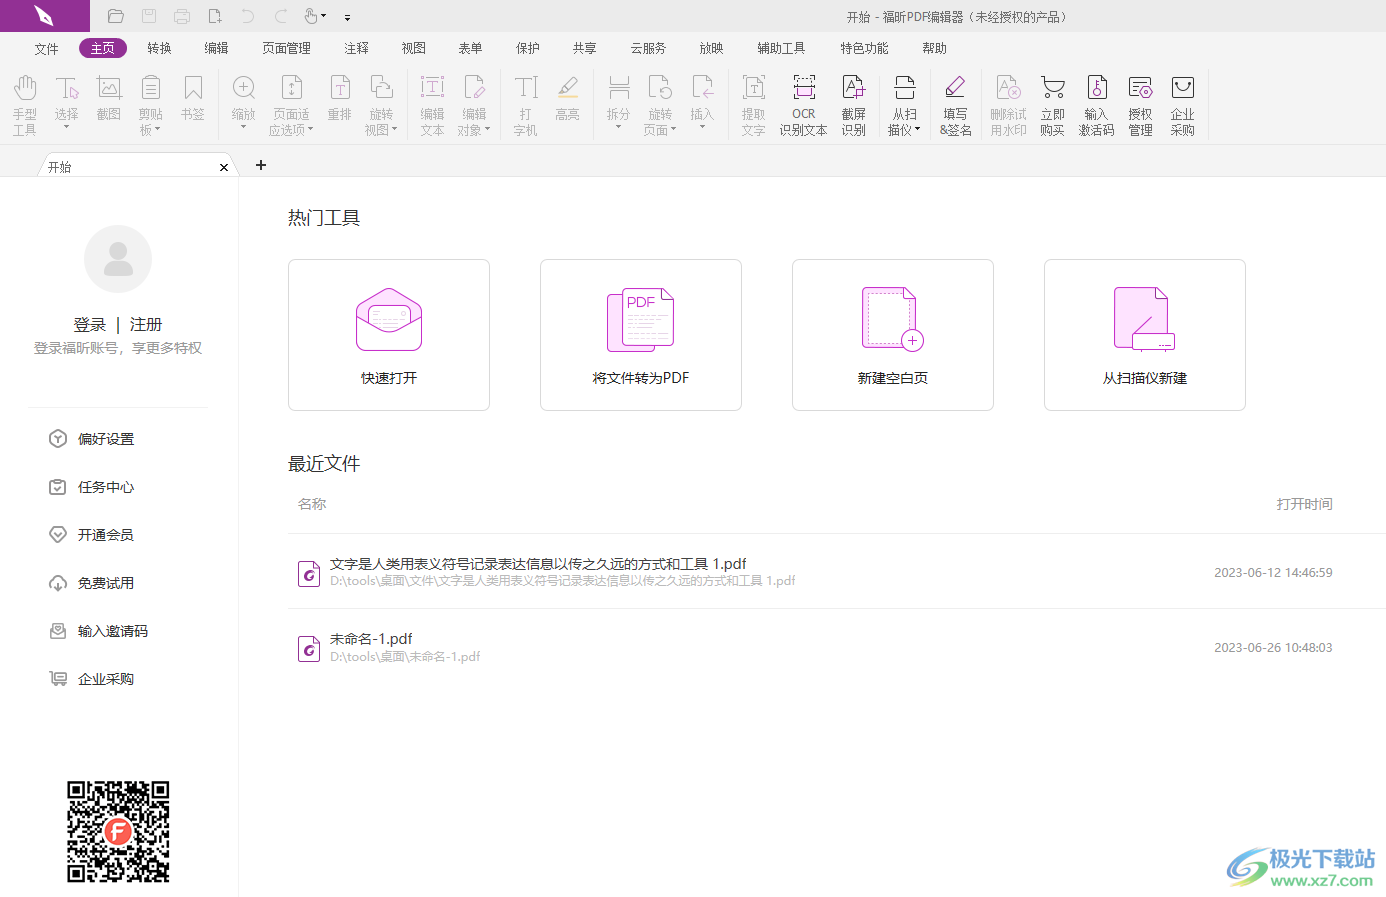The image size is (1386, 897).
Task: Open the Comment (注释) tab
Action: [356, 48]
